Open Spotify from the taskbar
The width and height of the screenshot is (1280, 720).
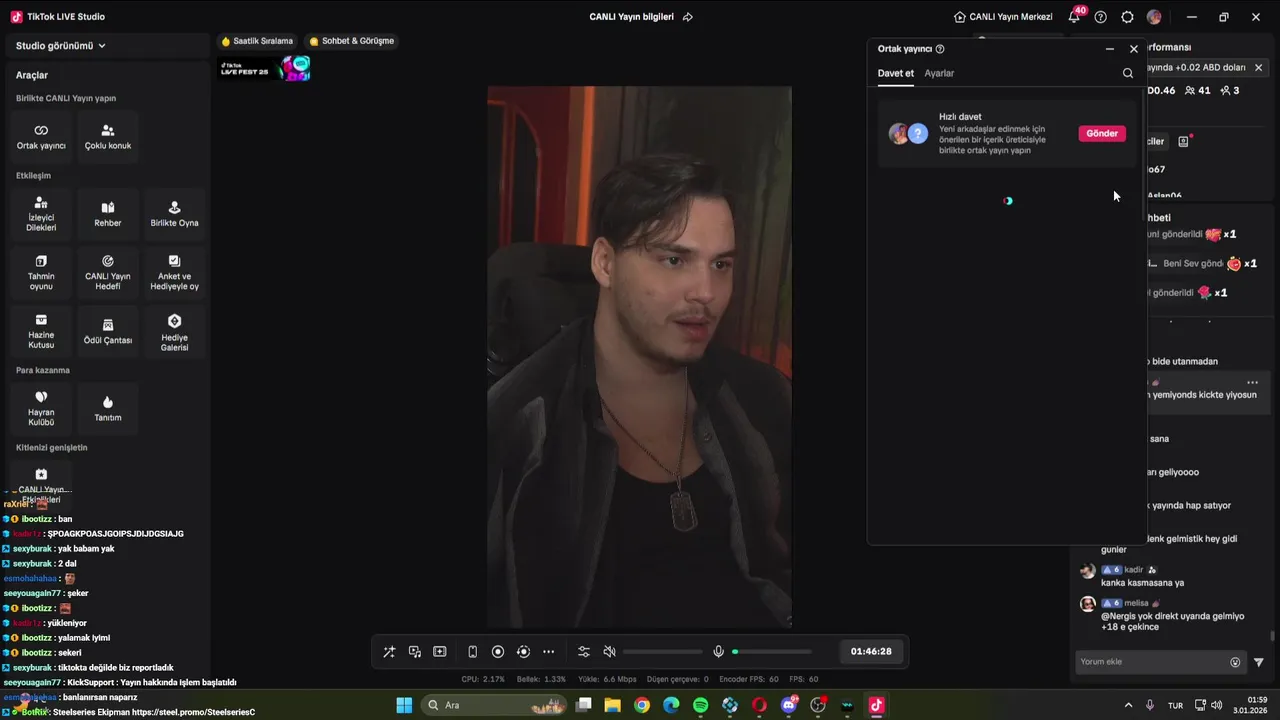(x=701, y=705)
